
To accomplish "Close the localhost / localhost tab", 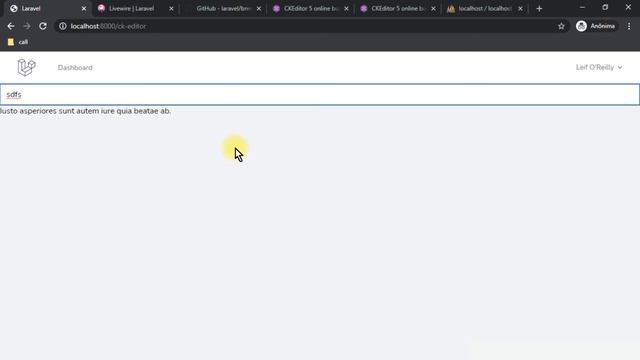I will pyautogui.click(x=520, y=9).
